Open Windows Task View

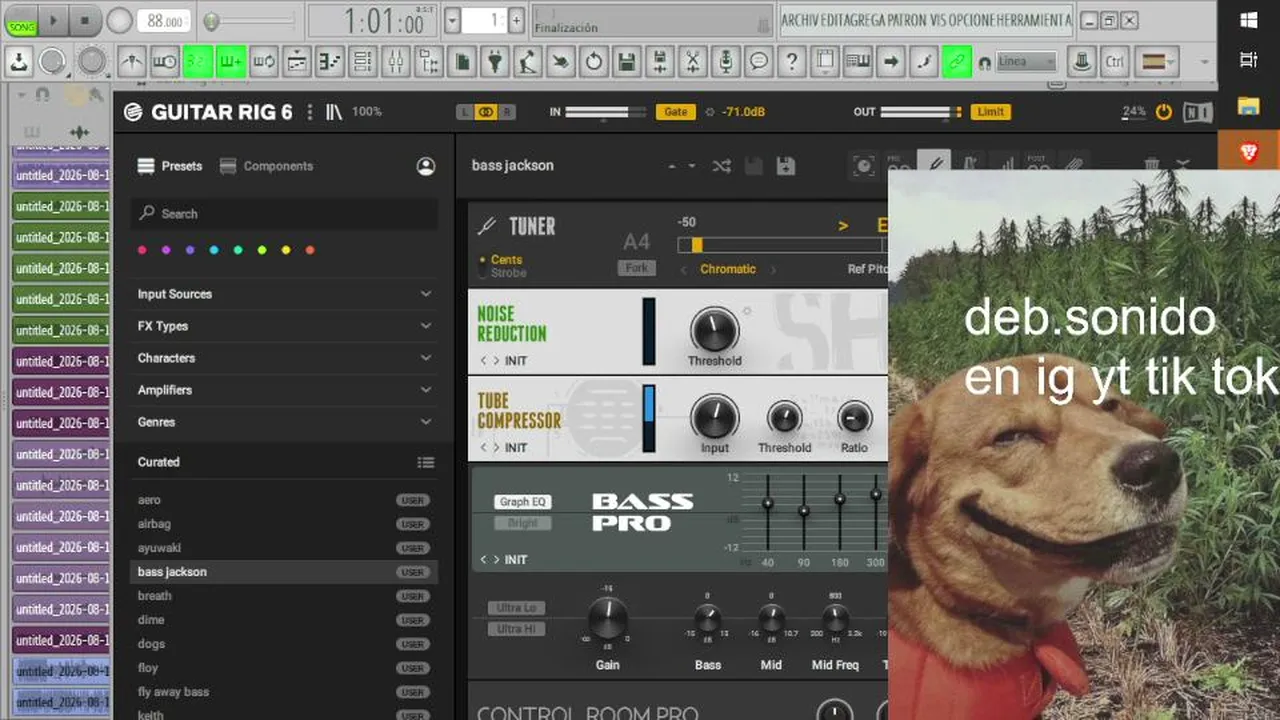coord(1249,60)
